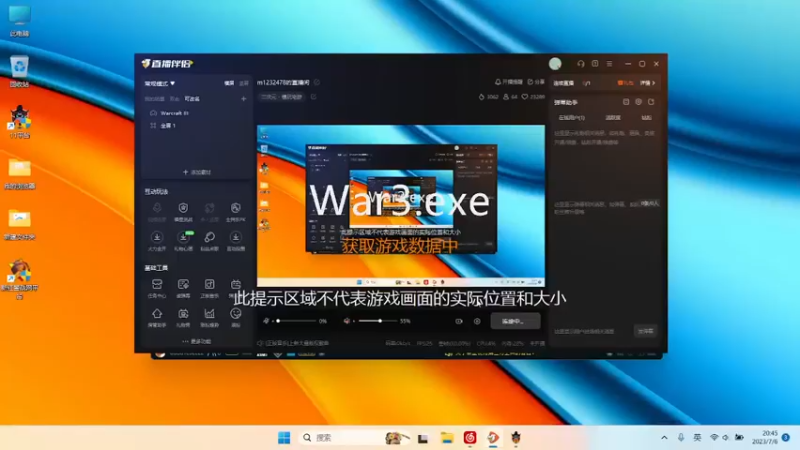Open 任务中心 in basic tools
The height and width of the screenshot is (450, 800).
(x=157, y=287)
